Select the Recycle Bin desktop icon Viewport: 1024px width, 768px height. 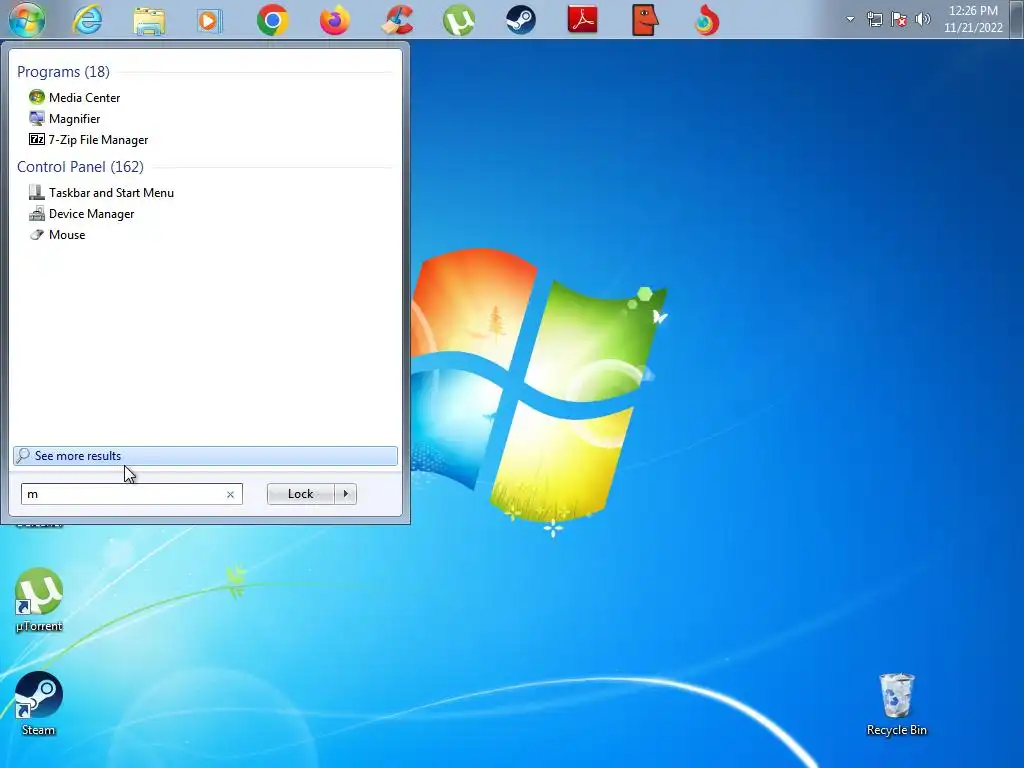pos(897,705)
